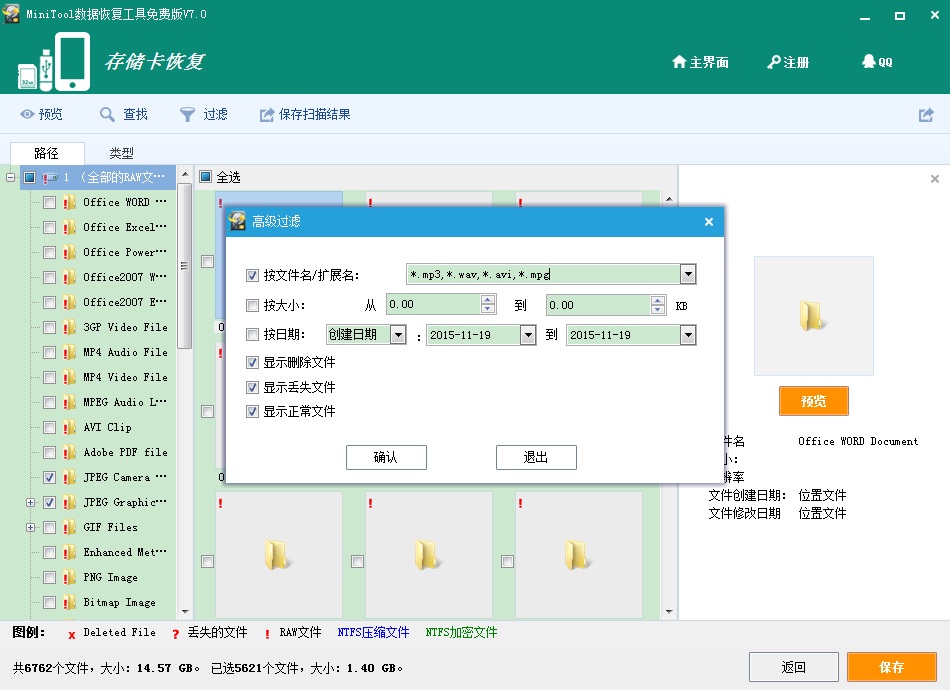Select MPEG Audio tree item
The width and height of the screenshot is (950, 690).
click(x=125, y=402)
